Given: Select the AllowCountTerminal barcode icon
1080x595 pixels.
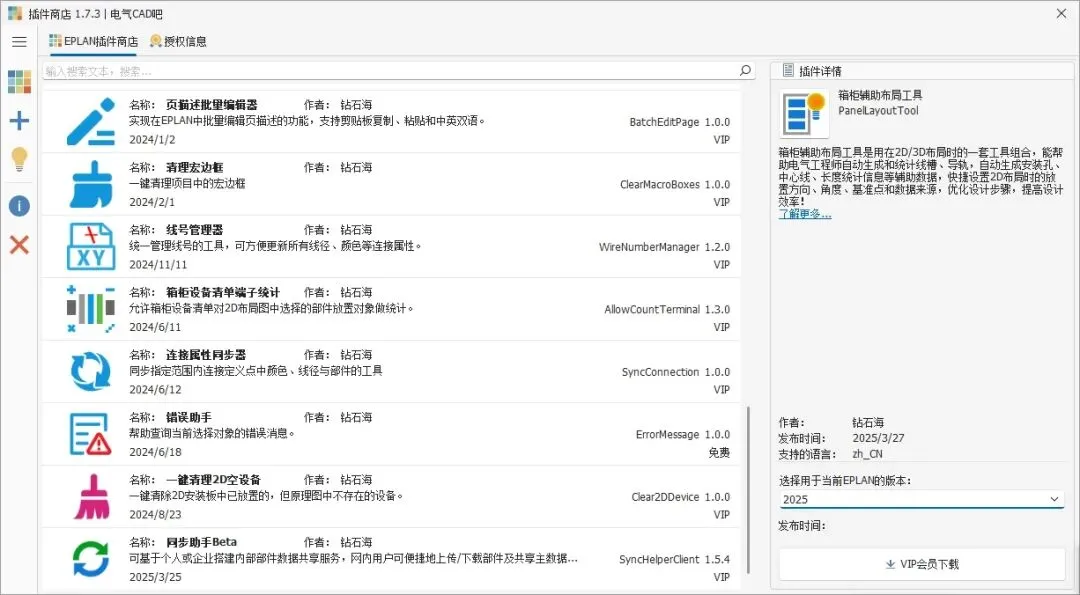Looking at the screenshot, I should coord(91,309).
